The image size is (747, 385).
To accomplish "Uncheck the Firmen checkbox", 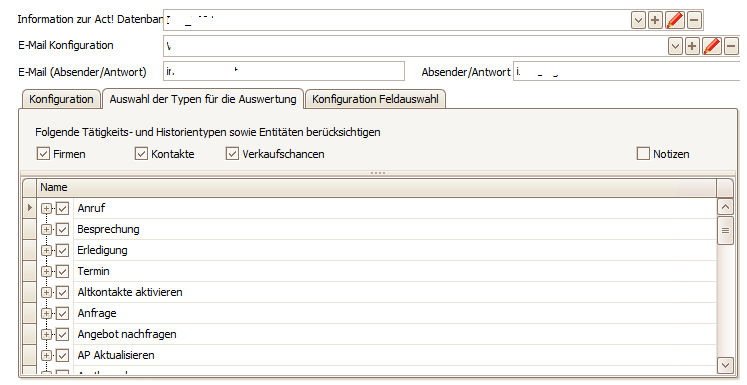I will 43,153.
